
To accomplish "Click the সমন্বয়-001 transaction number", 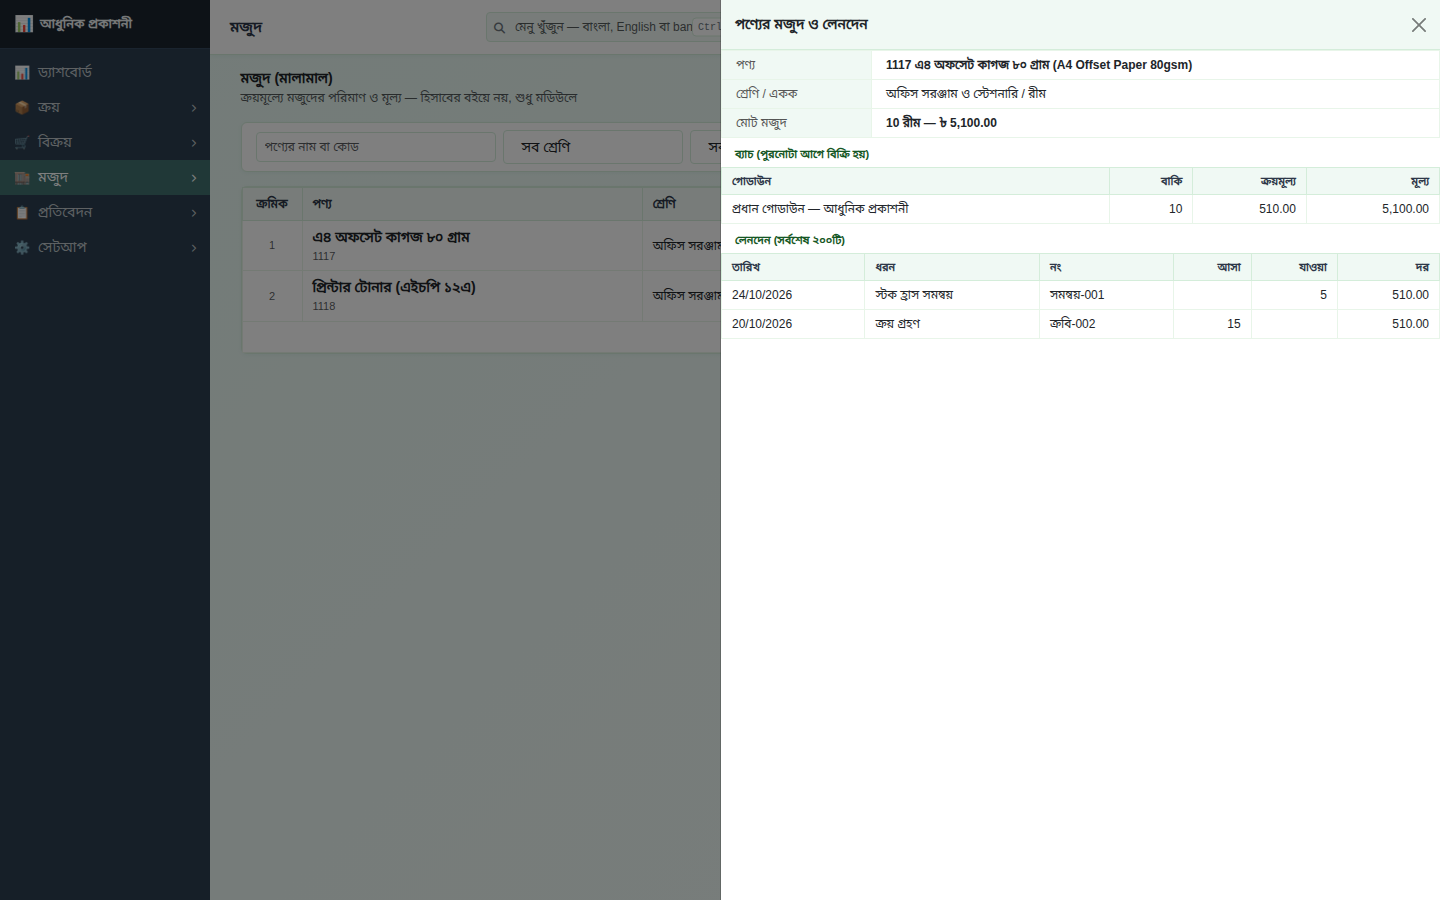I will coord(1077,295).
